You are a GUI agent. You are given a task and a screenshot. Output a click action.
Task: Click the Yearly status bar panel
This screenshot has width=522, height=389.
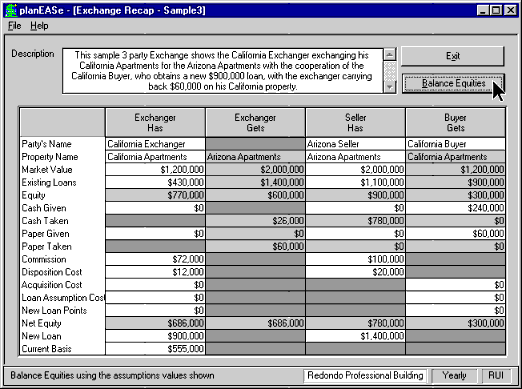tap(454, 376)
